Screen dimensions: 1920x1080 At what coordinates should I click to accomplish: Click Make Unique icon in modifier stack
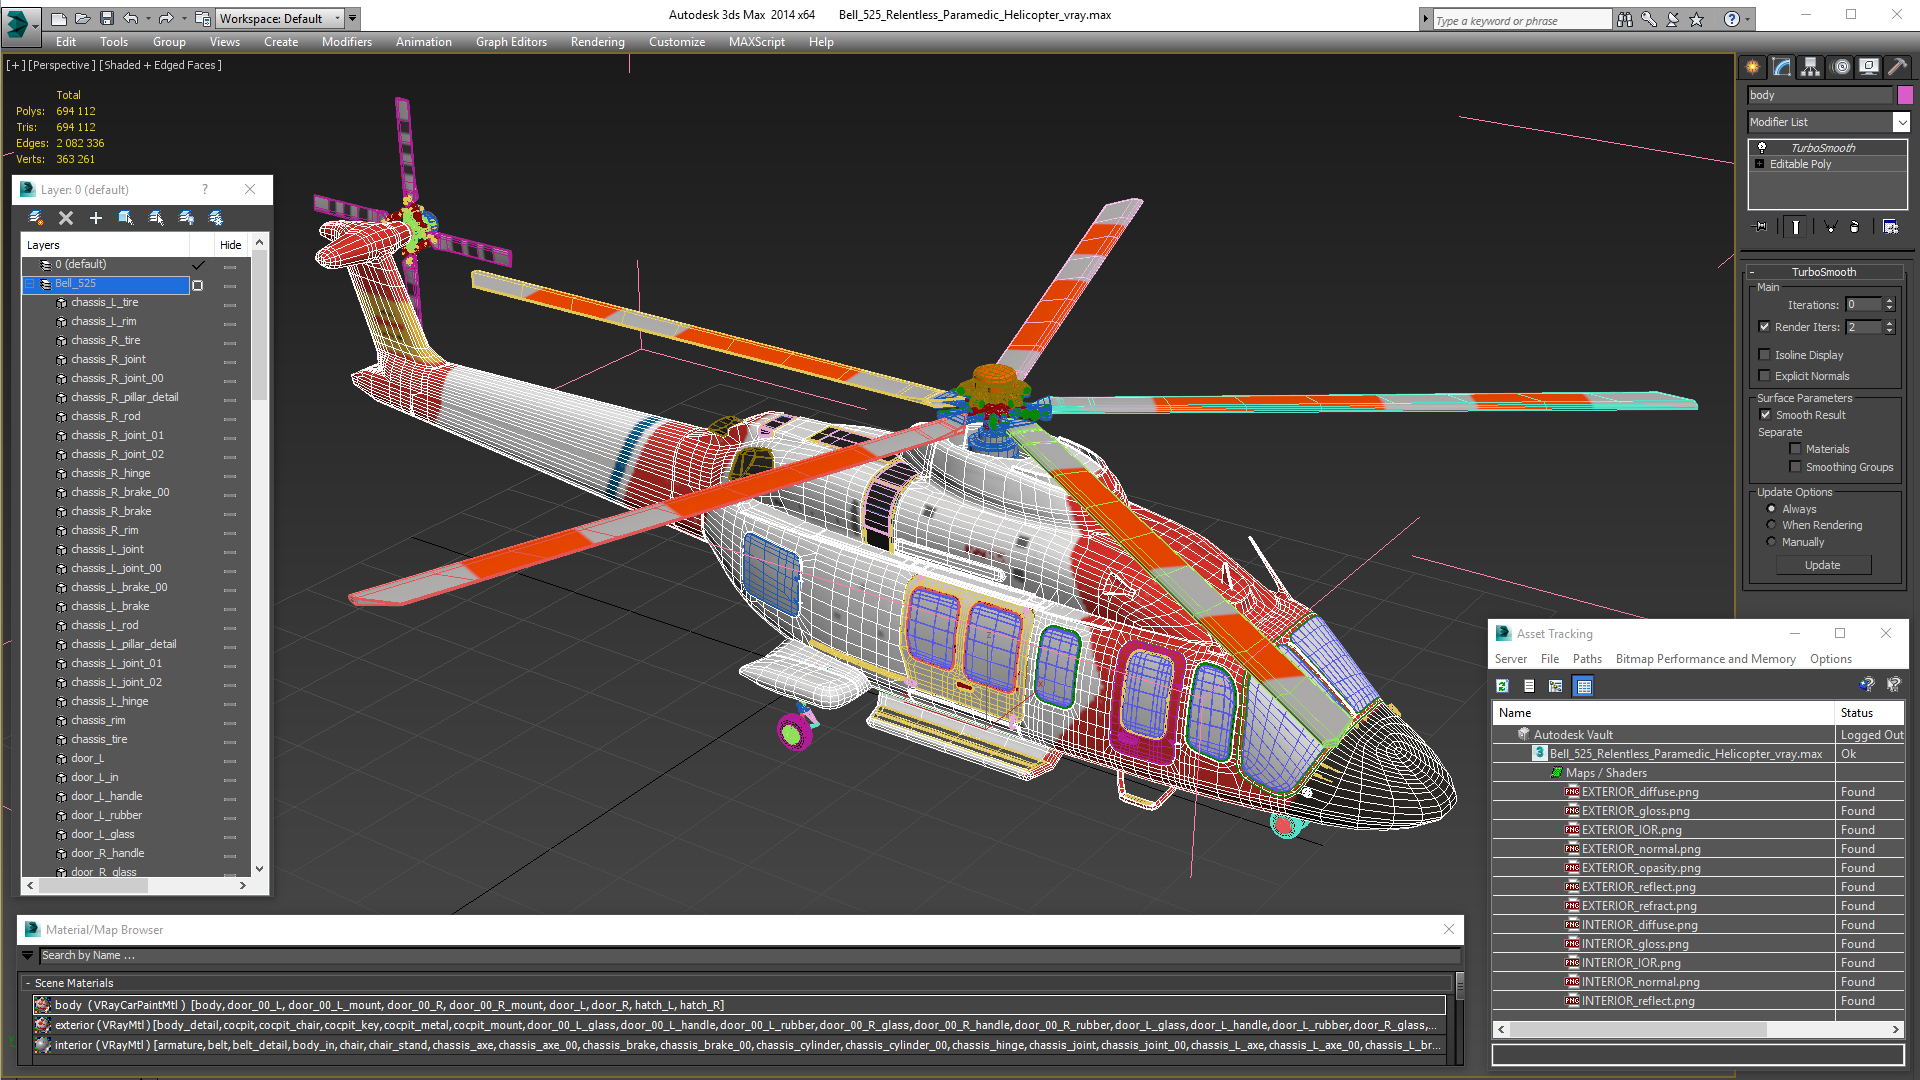pos(1831,227)
